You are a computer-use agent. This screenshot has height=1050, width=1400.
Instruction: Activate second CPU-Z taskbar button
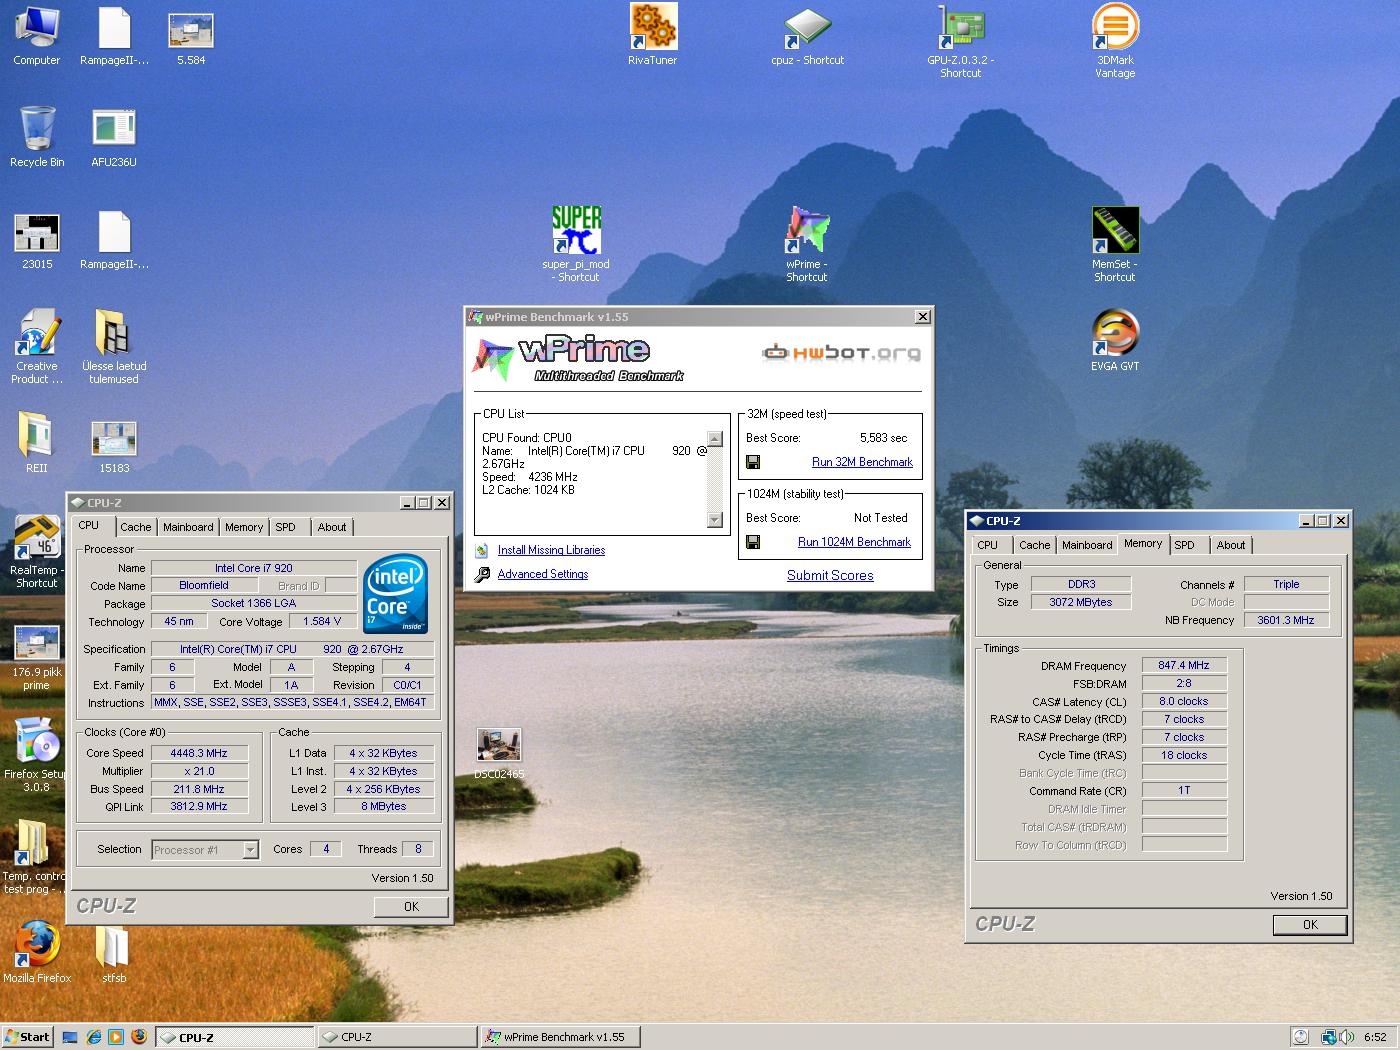396,1037
